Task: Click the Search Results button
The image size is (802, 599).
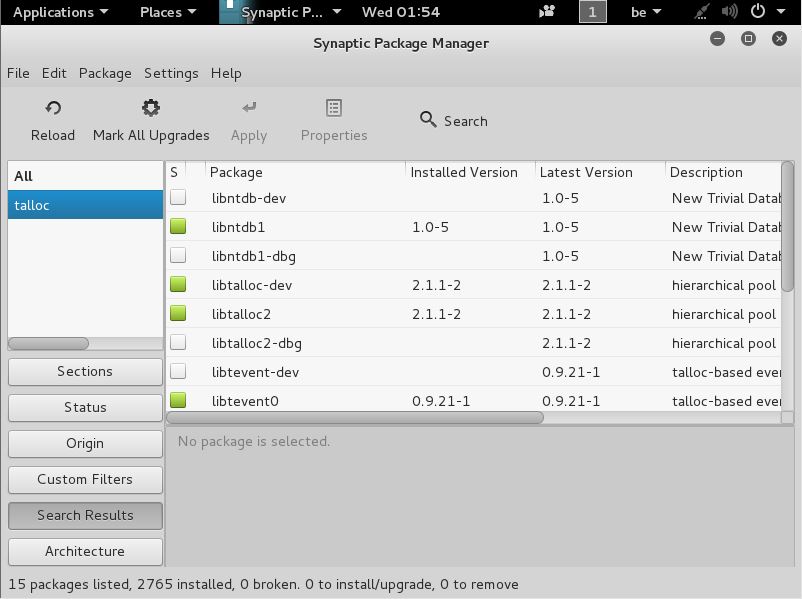Action: click(x=85, y=515)
